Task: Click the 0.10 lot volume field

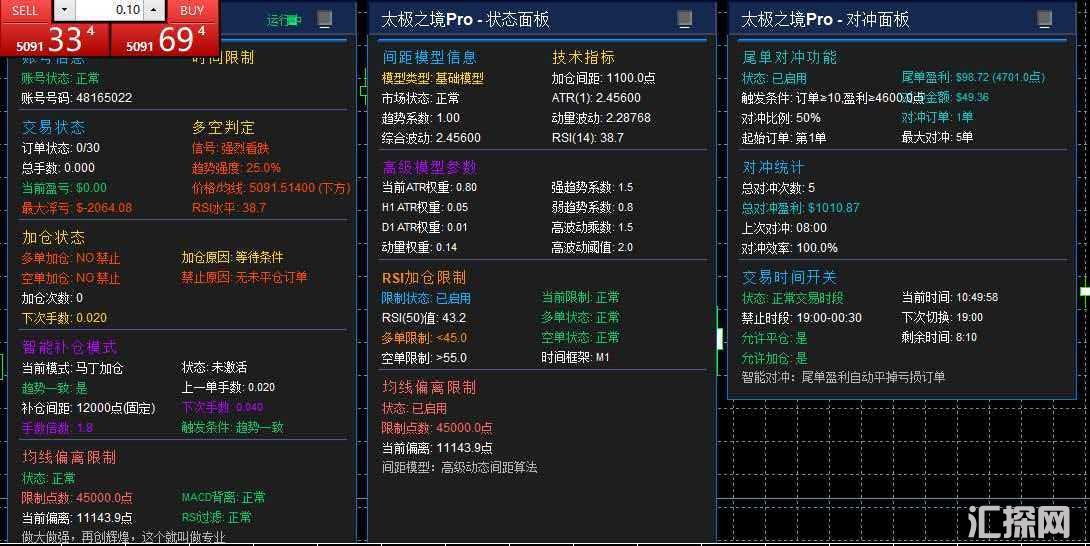Action: click(x=110, y=10)
